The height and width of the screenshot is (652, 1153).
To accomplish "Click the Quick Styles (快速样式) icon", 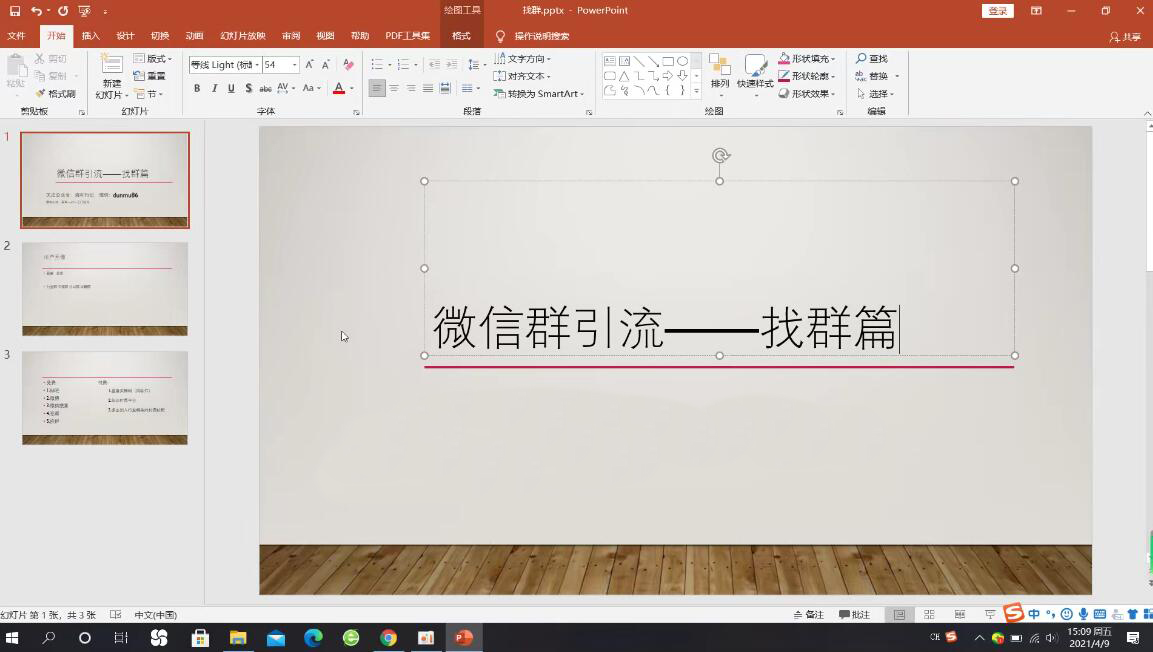I will (755, 66).
